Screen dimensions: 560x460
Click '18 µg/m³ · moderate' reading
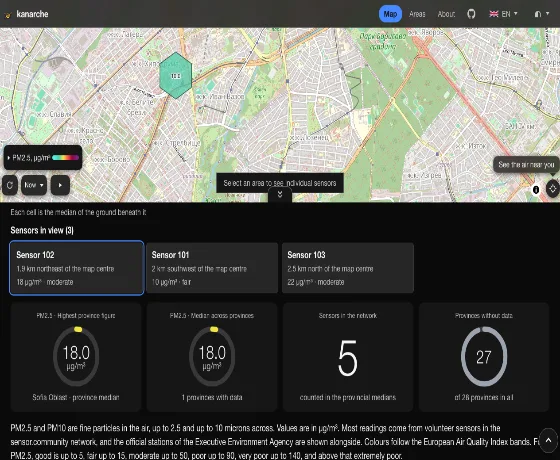coord(45,282)
